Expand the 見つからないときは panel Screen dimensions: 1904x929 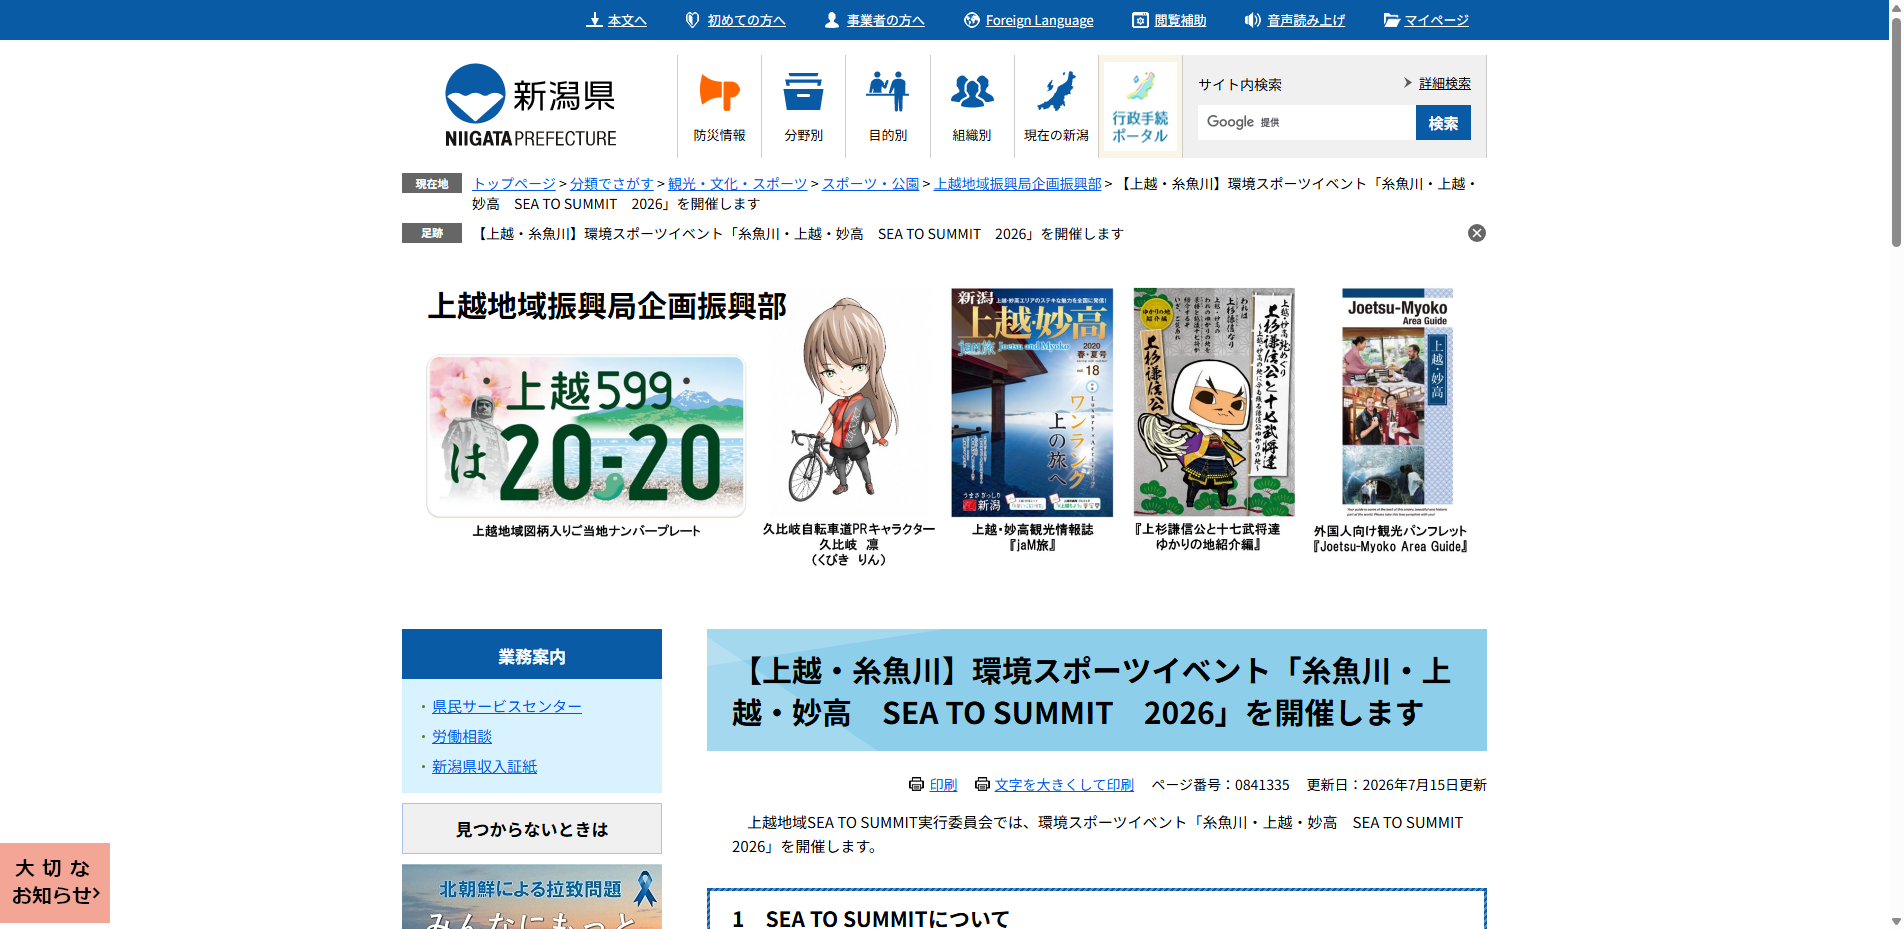[532, 829]
